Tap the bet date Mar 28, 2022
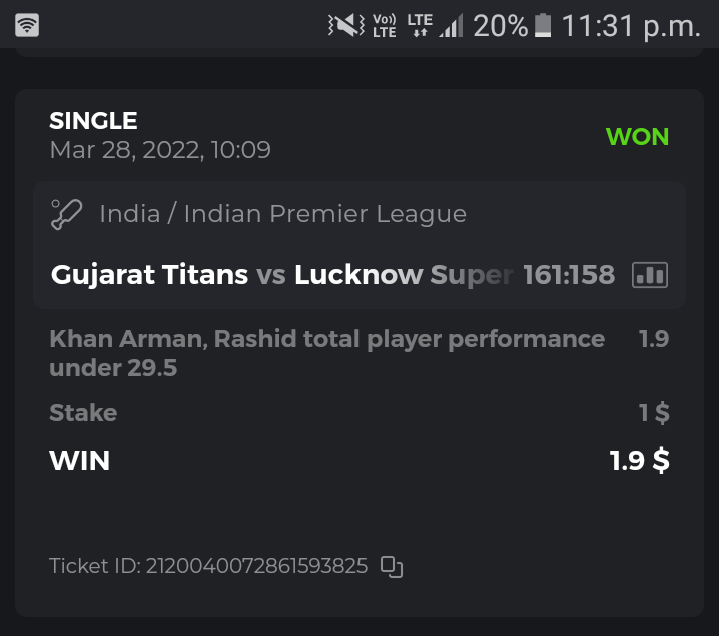This screenshot has width=719, height=636. click(x=160, y=150)
